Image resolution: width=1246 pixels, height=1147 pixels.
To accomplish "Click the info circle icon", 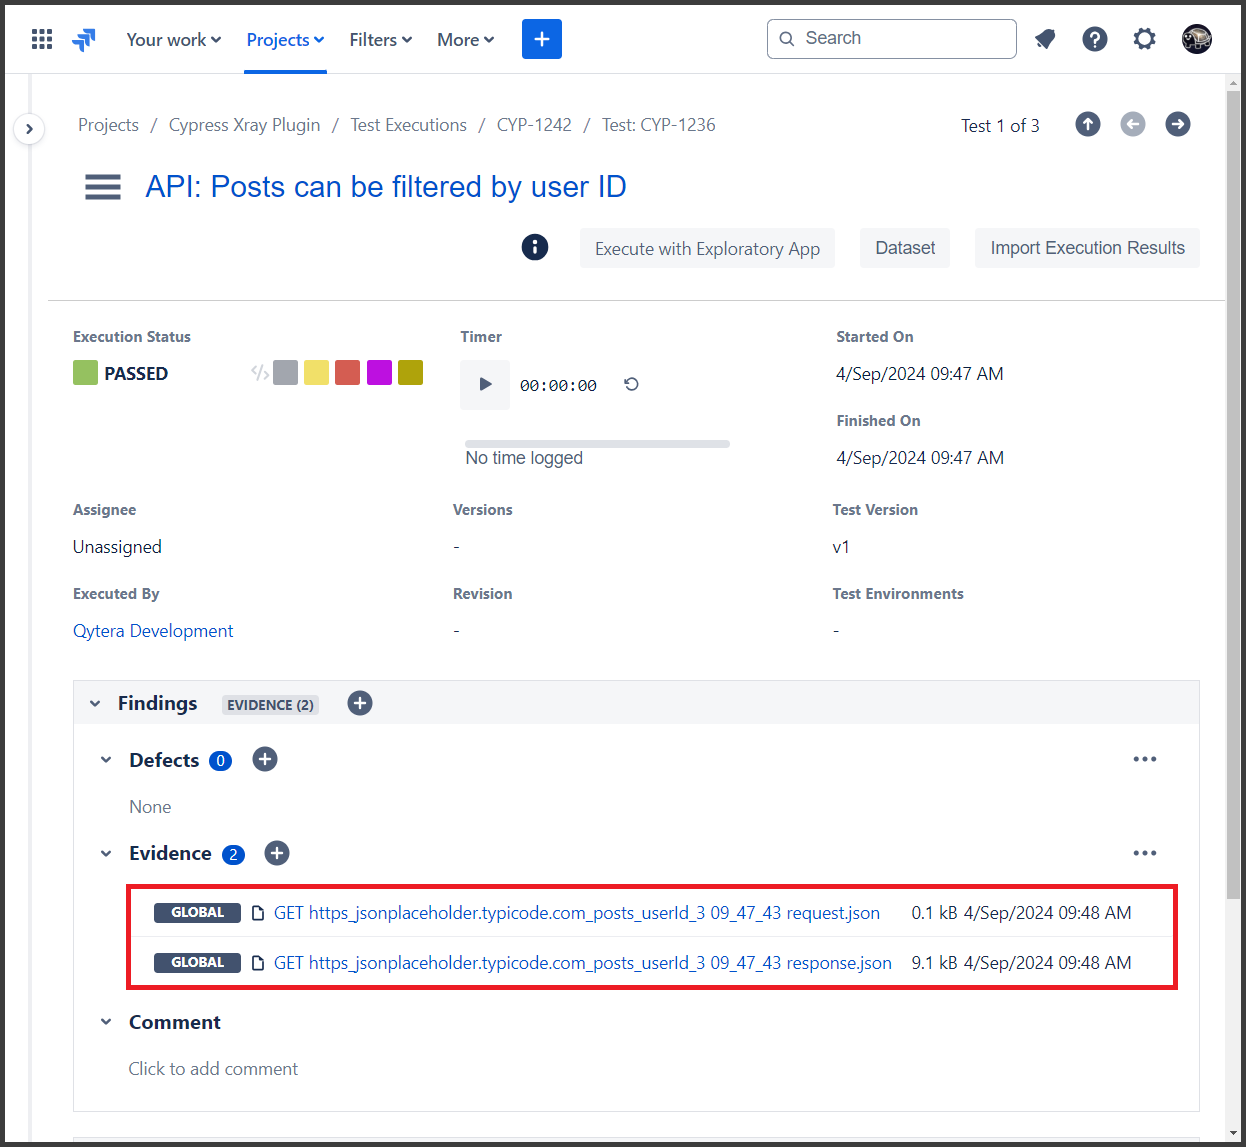I will 535,247.
